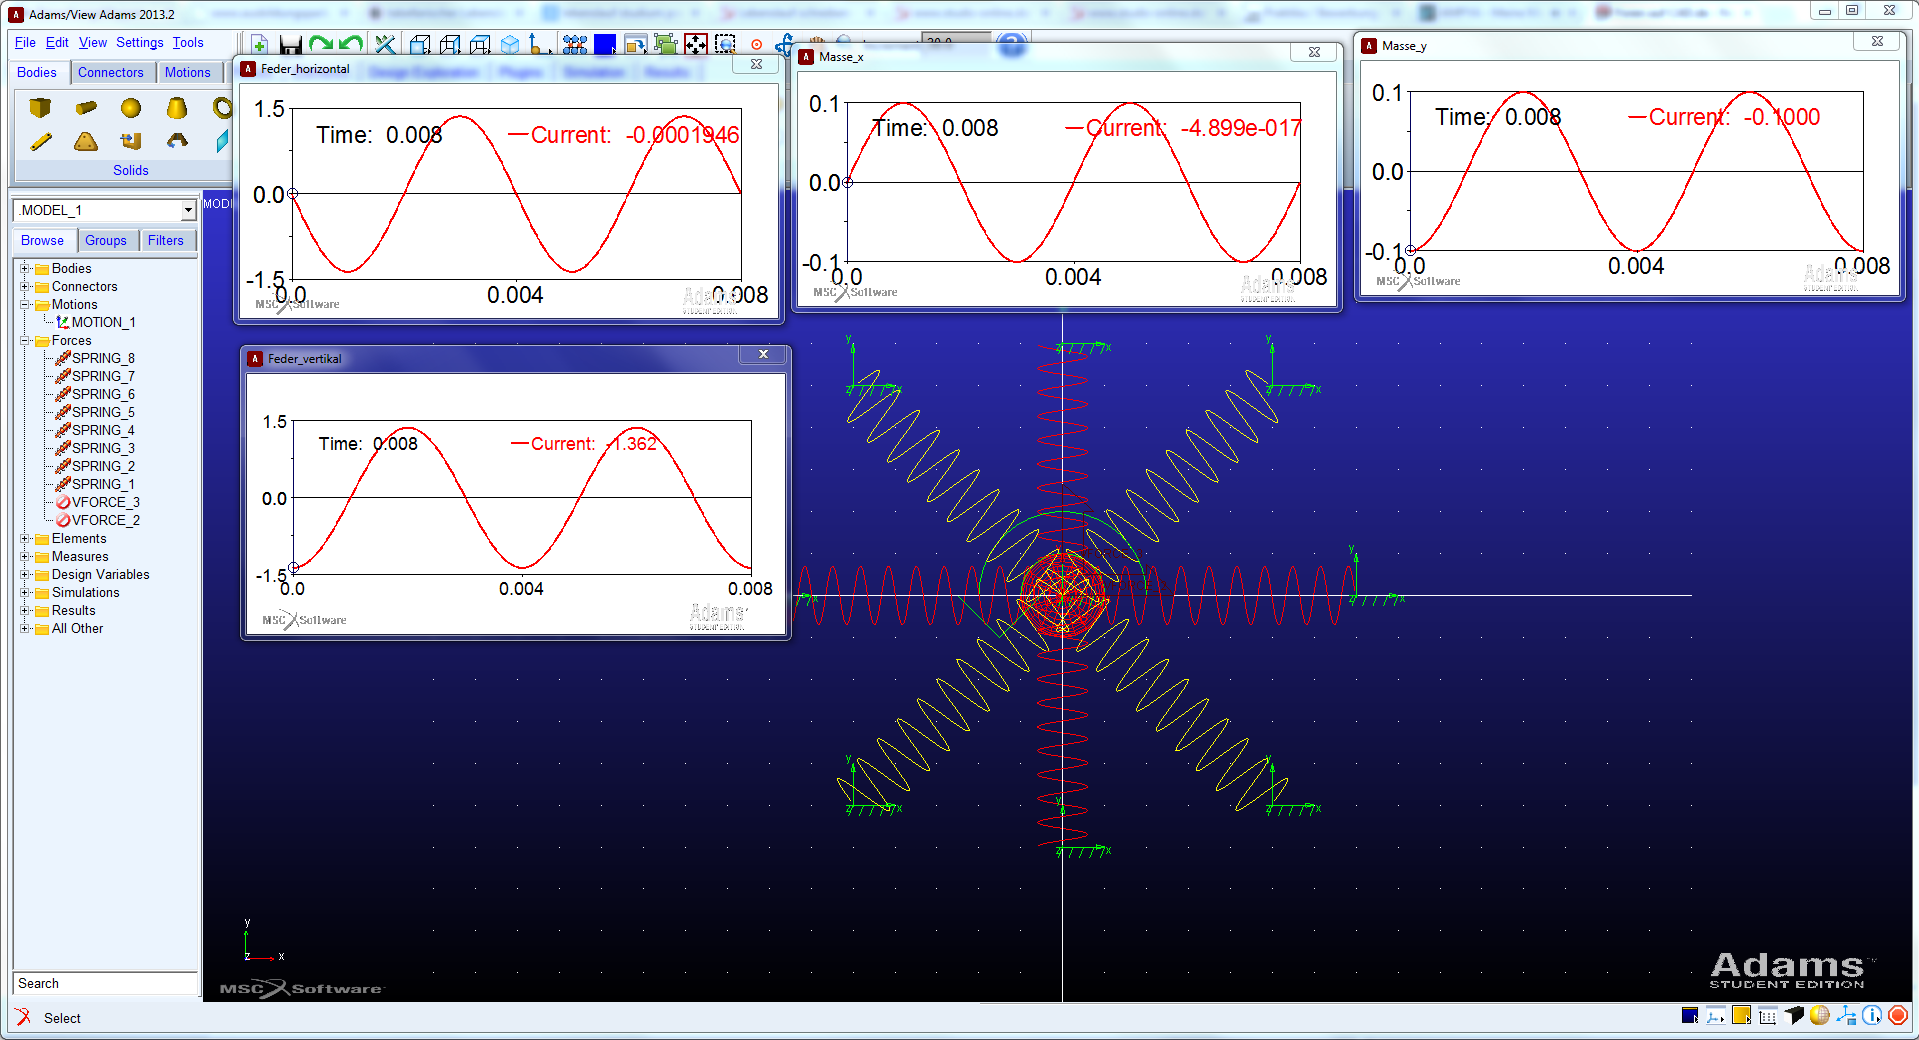Image resolution: width=1919 pixels, height=1040 pixels.
Task: Select the triangular Plate solid tool
Action: 86,142
